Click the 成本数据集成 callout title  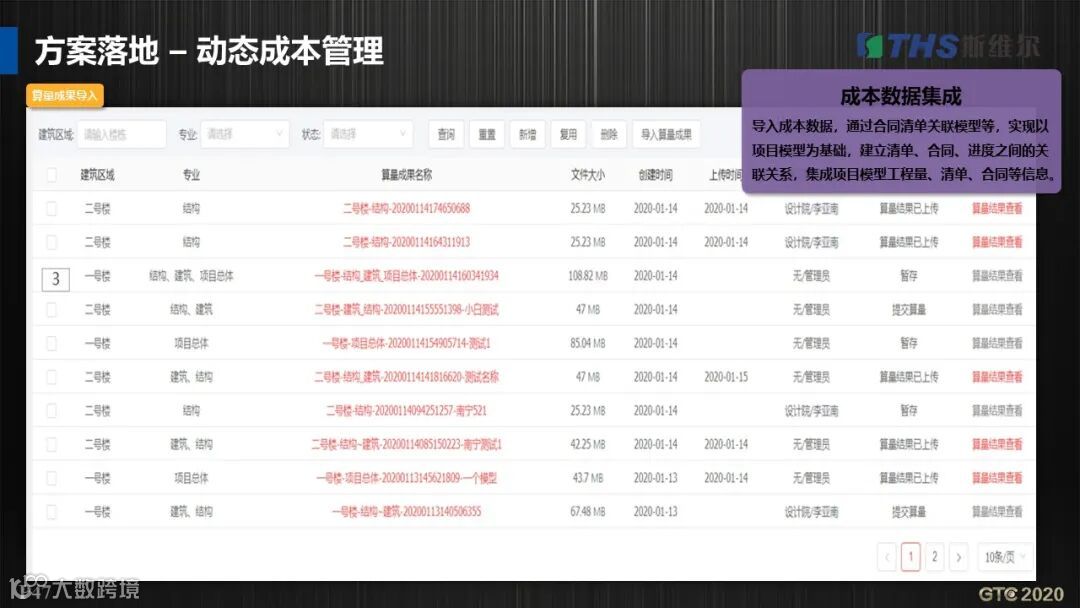[x=901, y=96]
